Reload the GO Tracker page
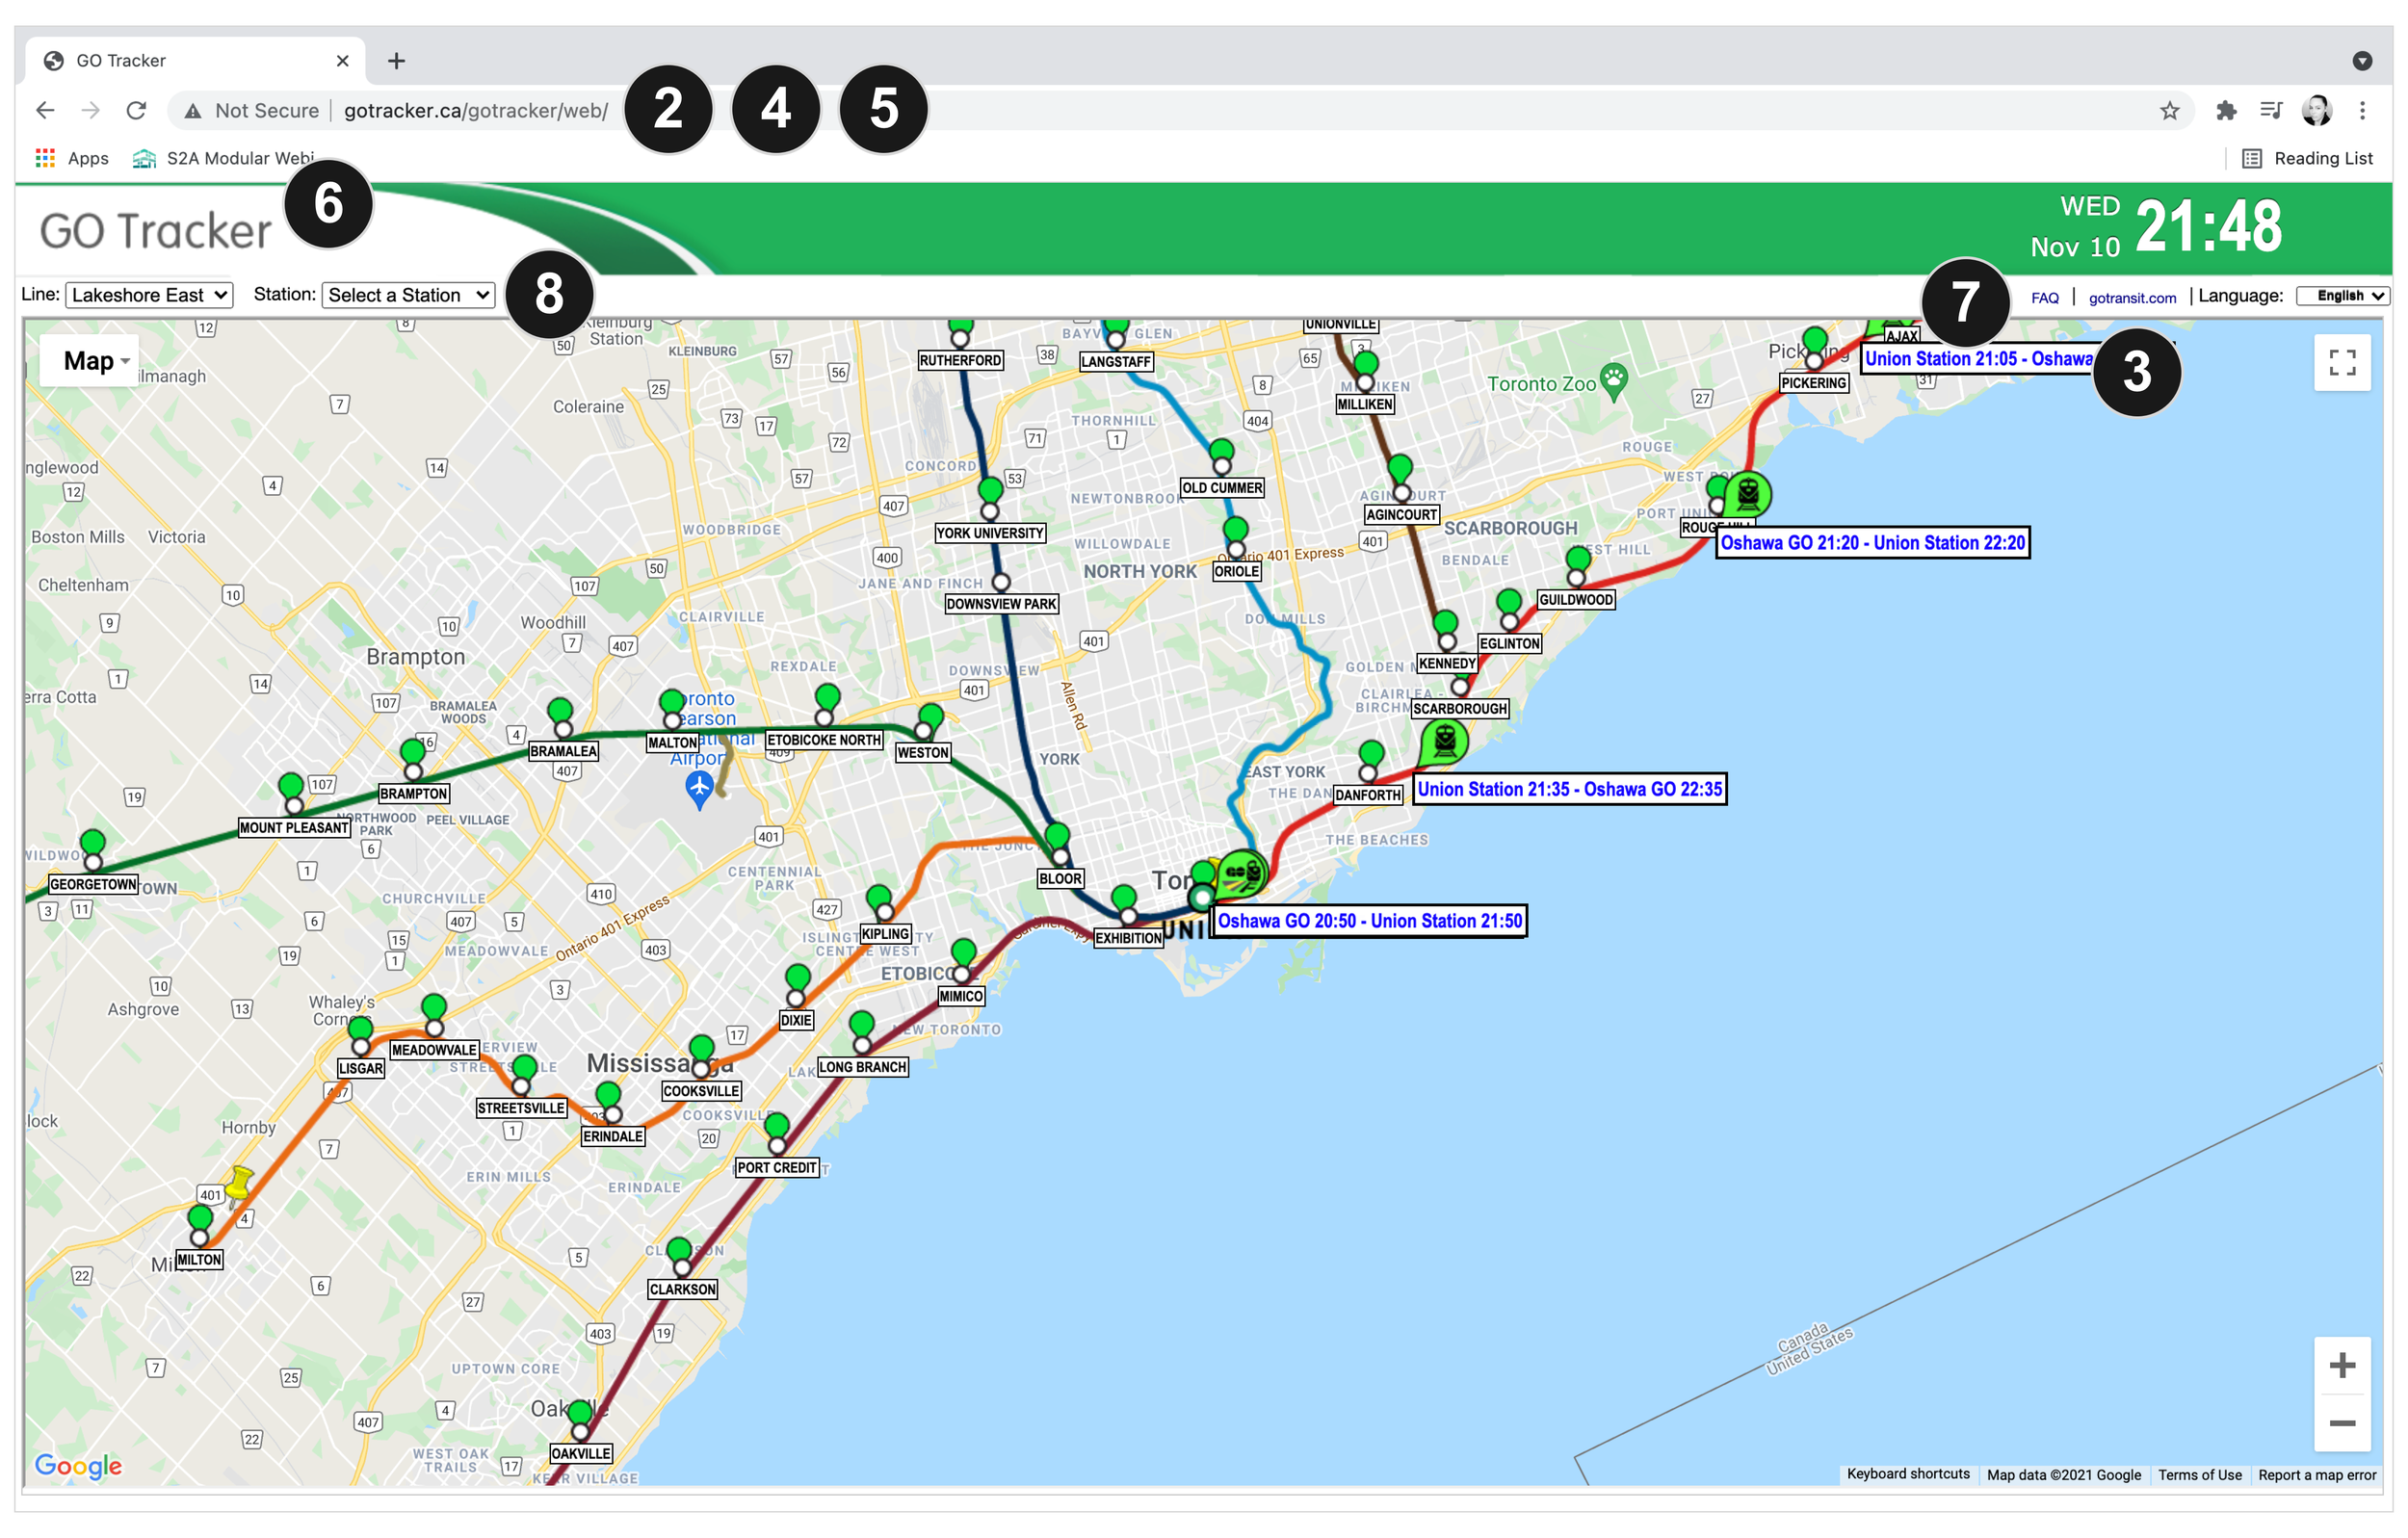This screenshot has height=1538, width=2408. click(x=137, y=111)
